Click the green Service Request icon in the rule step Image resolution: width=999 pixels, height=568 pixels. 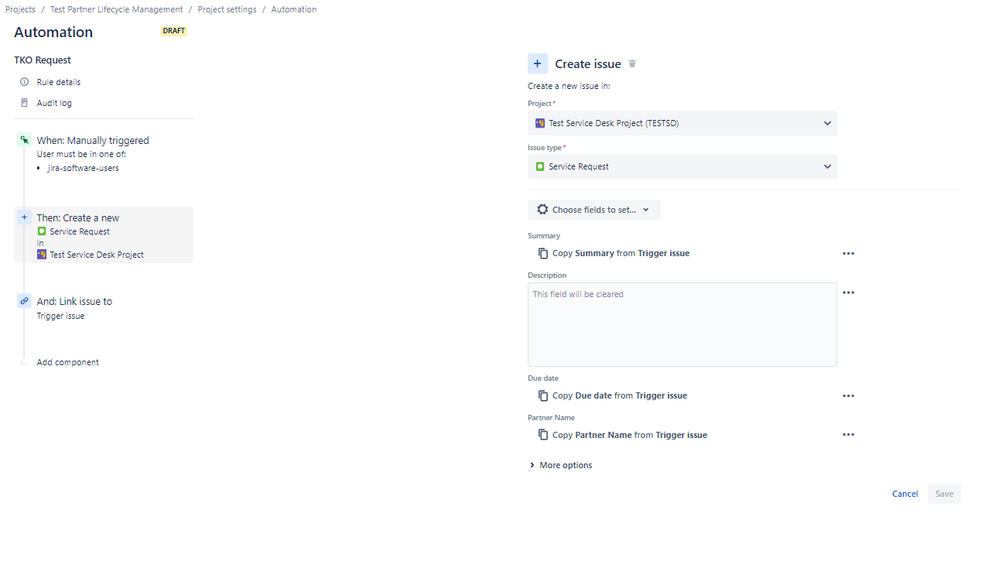(x=41, y=231)
